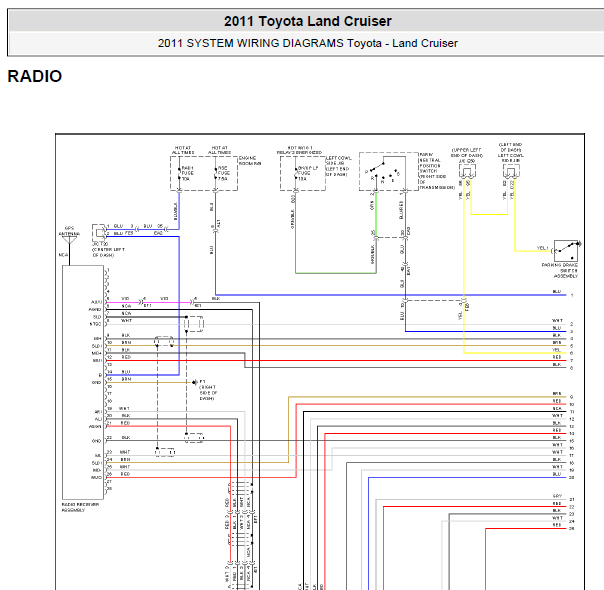The height and width of the screenshot is (590, 604).
Task: Click the radio receiver assembly connector box
Action: [83, 382]
